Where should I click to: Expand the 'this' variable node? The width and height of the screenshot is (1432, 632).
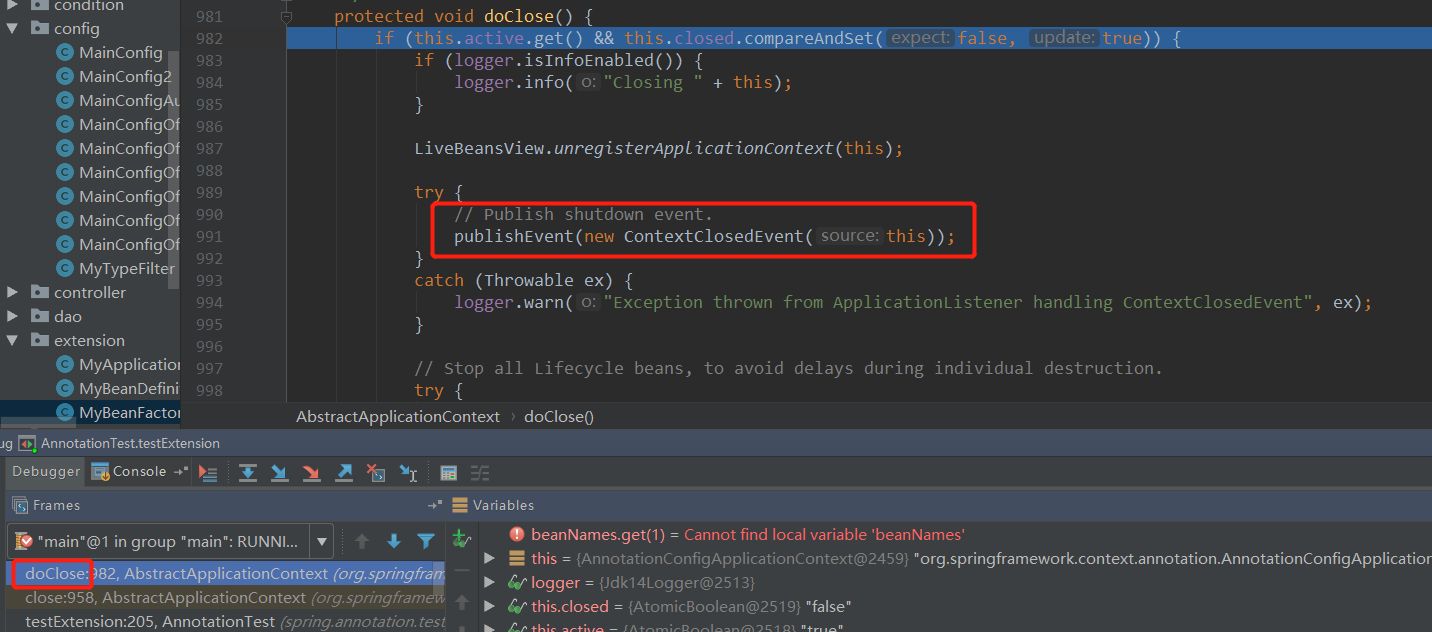point(489,558)
